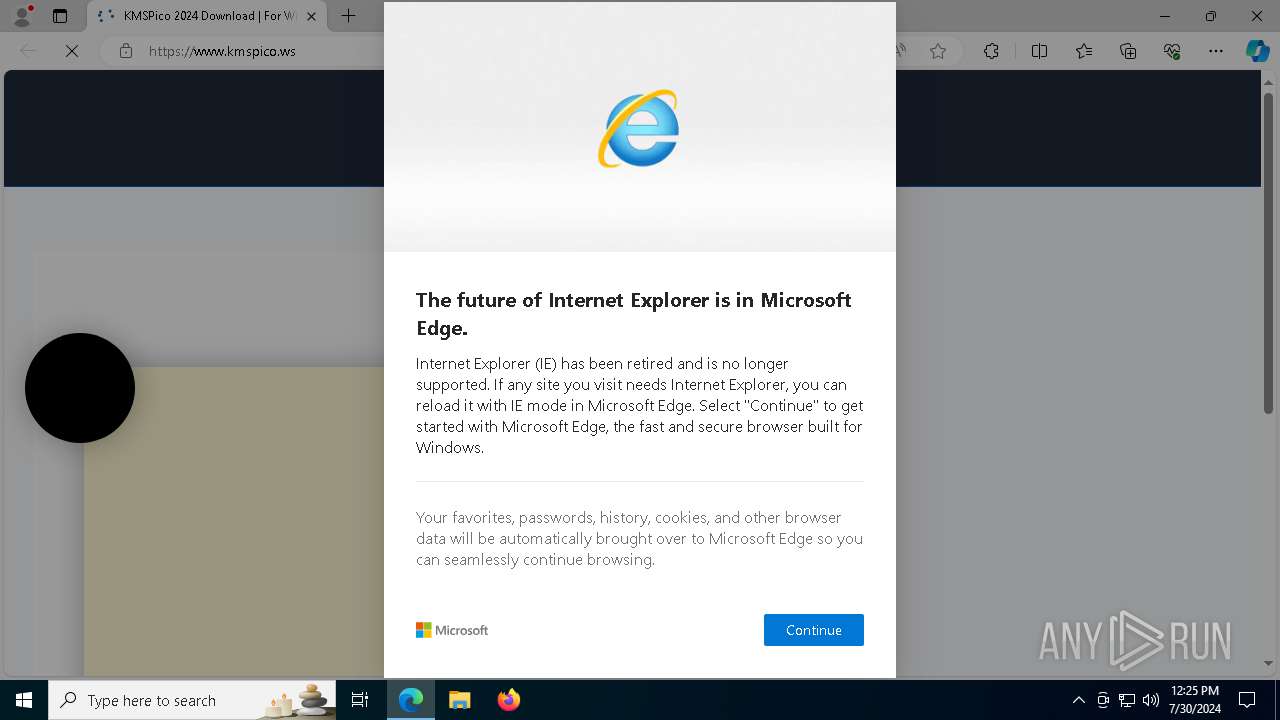Show hidden system tray icons
Viewport: 1280px width, 720px height.
pos(1078,700)
